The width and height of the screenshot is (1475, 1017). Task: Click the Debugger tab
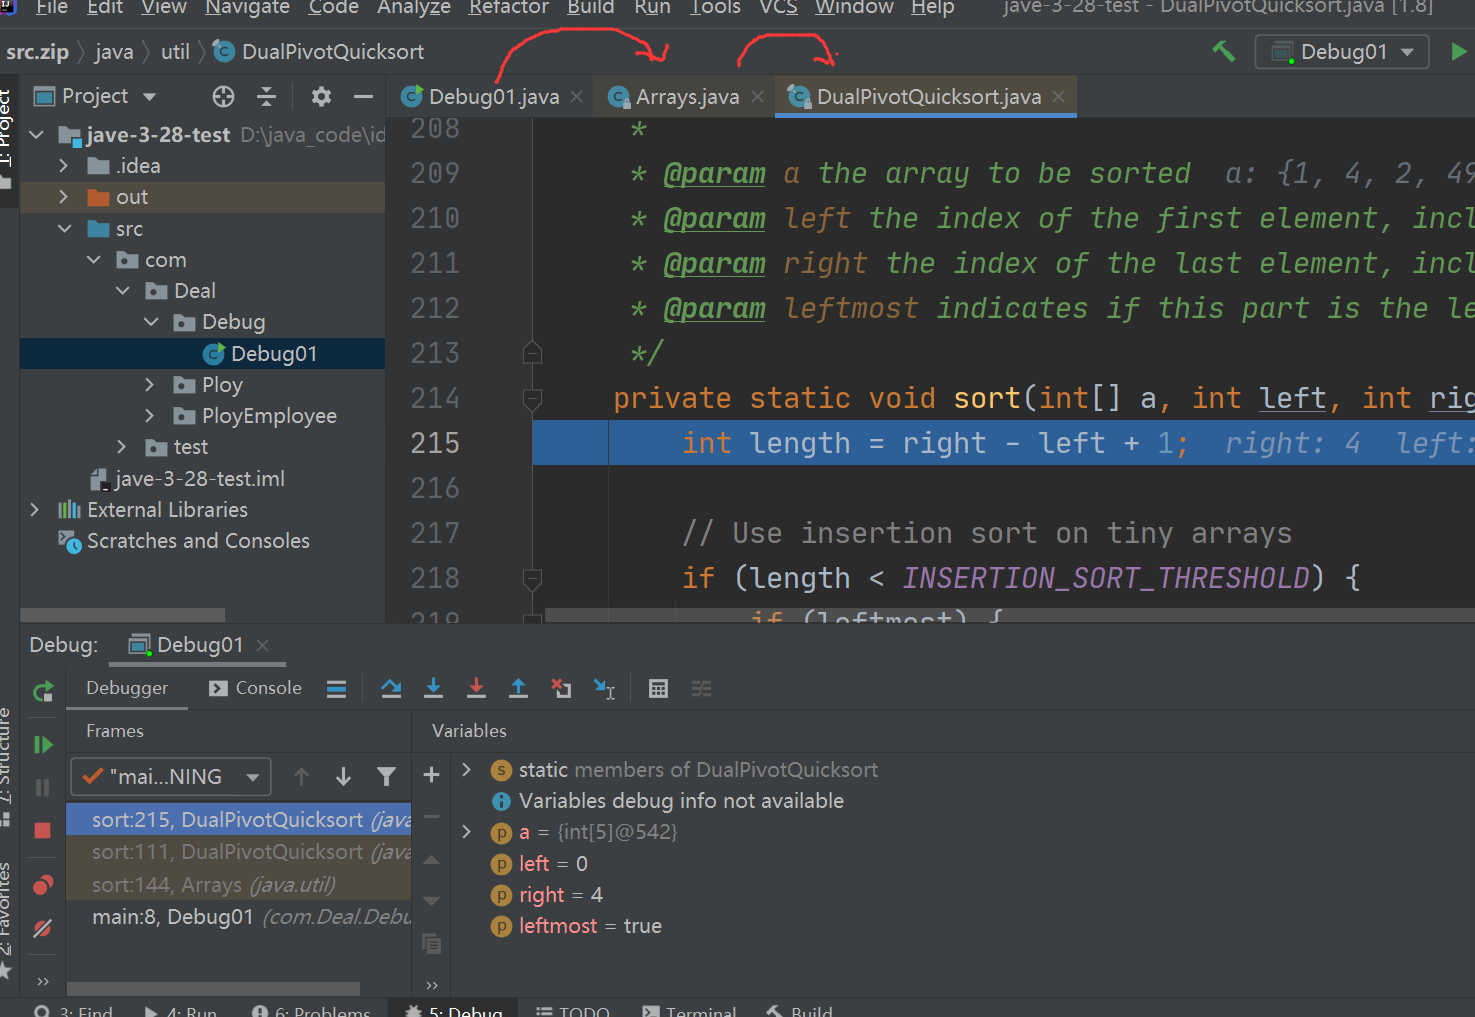tap(127, 688)
